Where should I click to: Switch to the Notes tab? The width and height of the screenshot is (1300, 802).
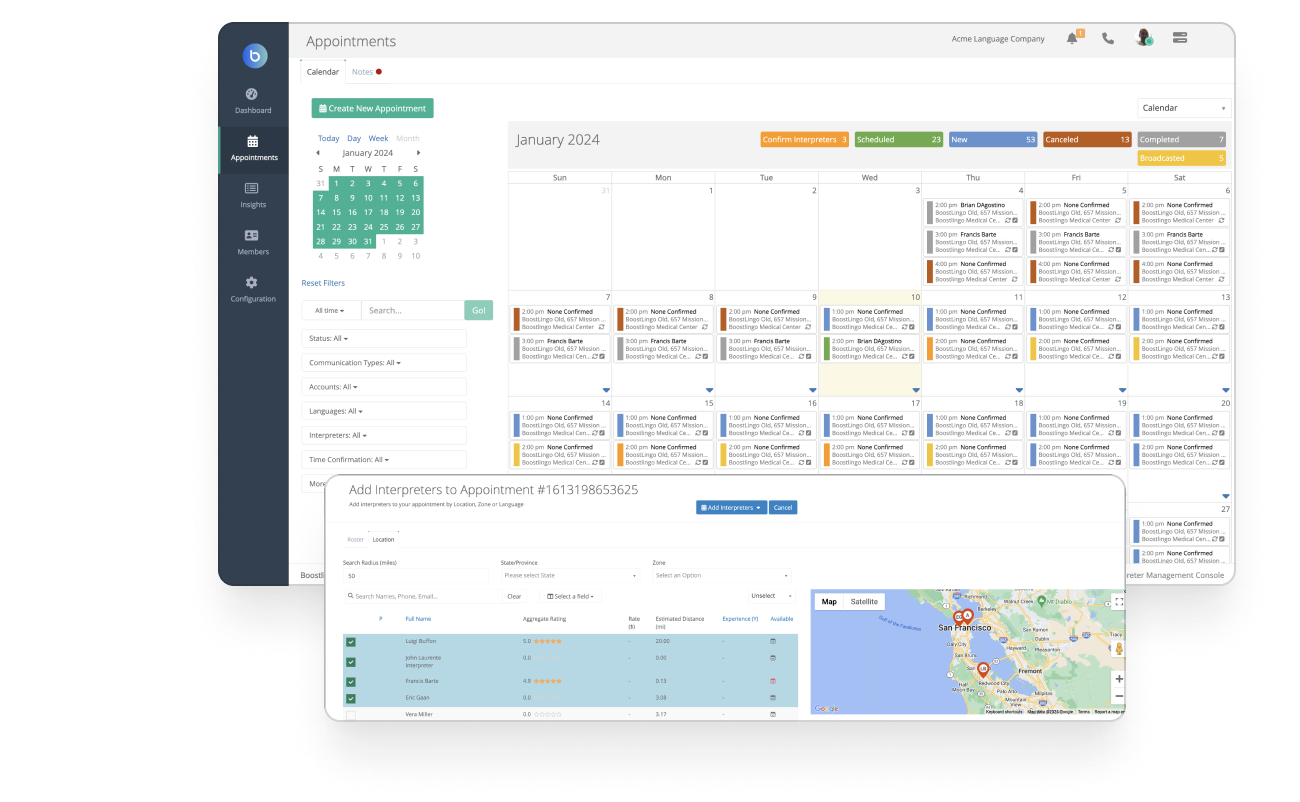pyautogui.click(x=360, y=71)
